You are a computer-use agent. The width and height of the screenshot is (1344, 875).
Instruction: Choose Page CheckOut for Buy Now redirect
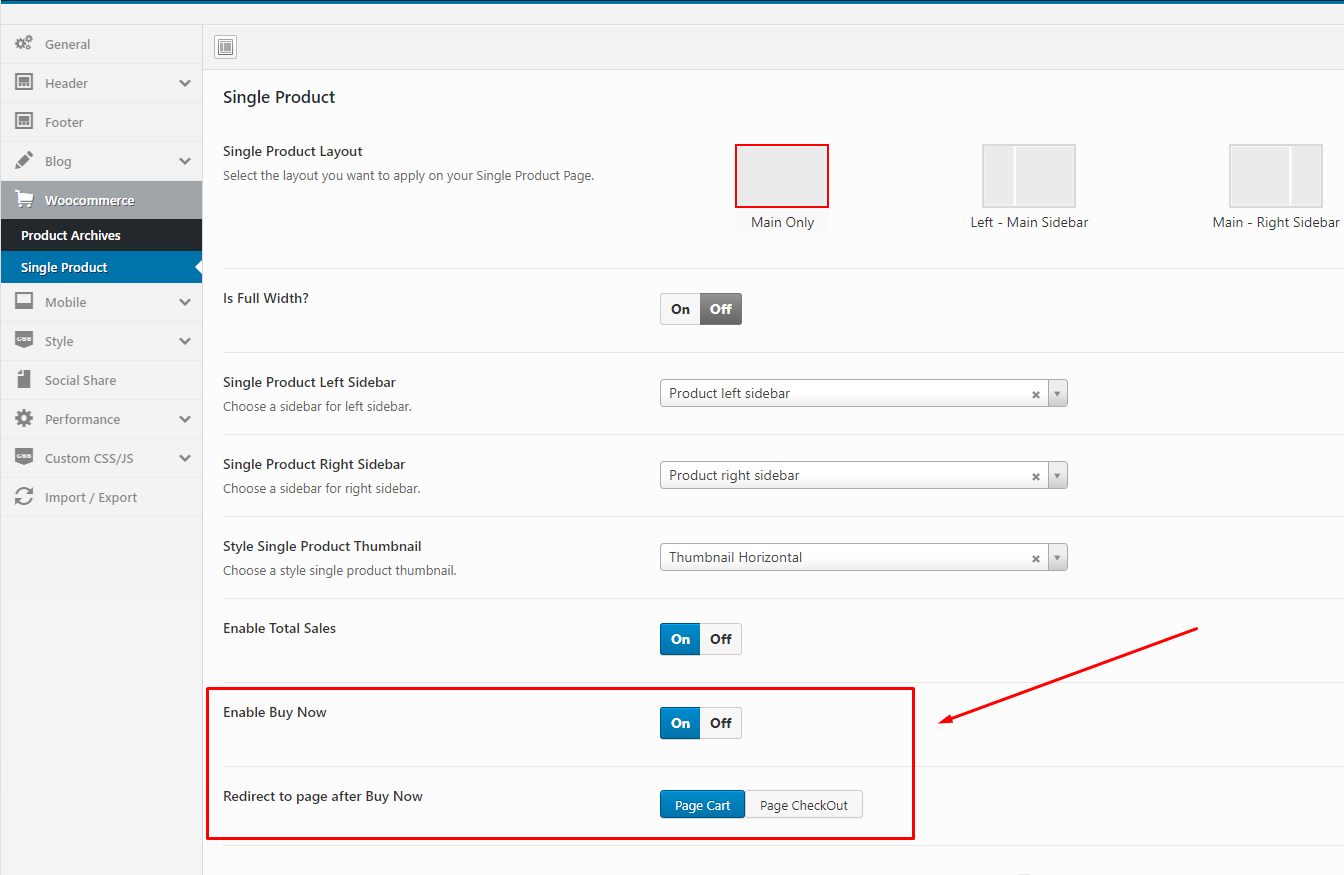[x=803, y=805]
